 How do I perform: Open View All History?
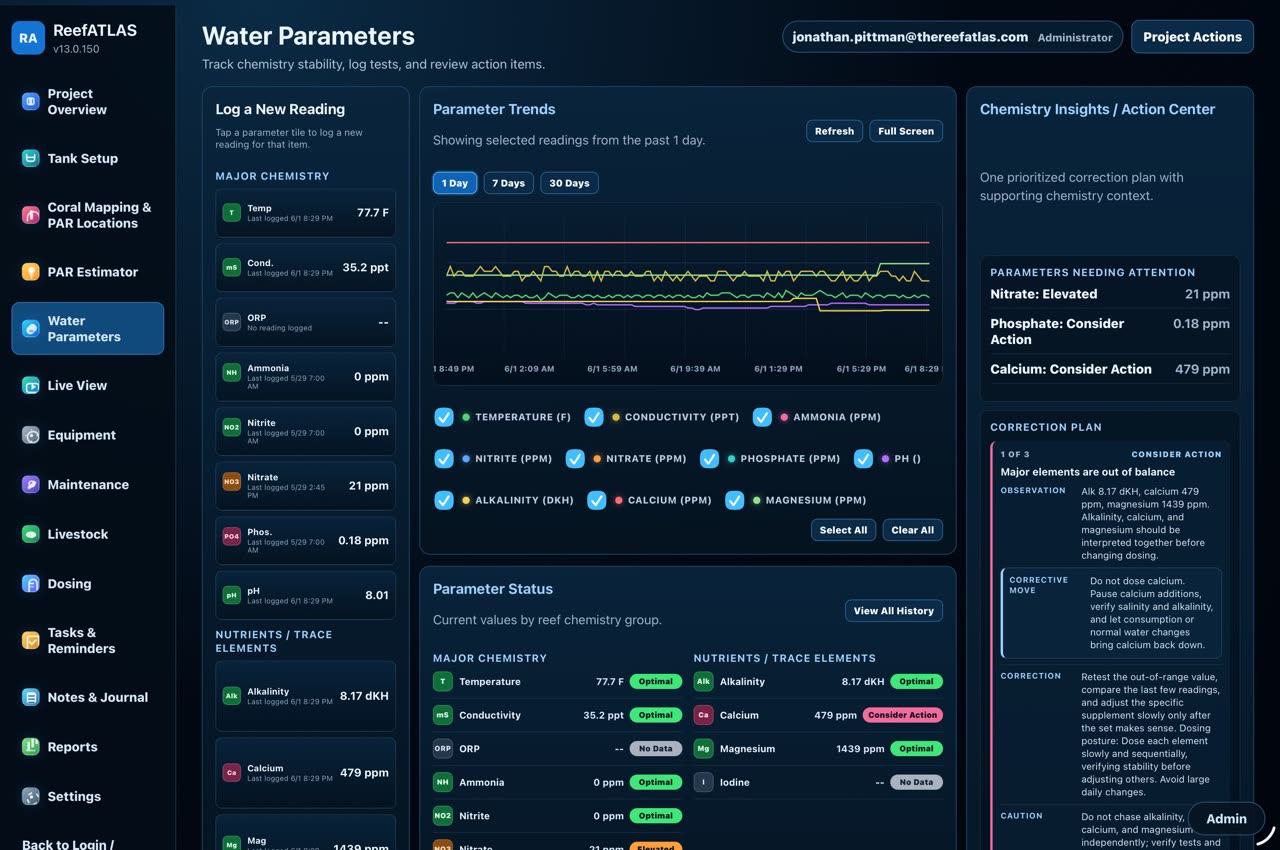(894, 611)
